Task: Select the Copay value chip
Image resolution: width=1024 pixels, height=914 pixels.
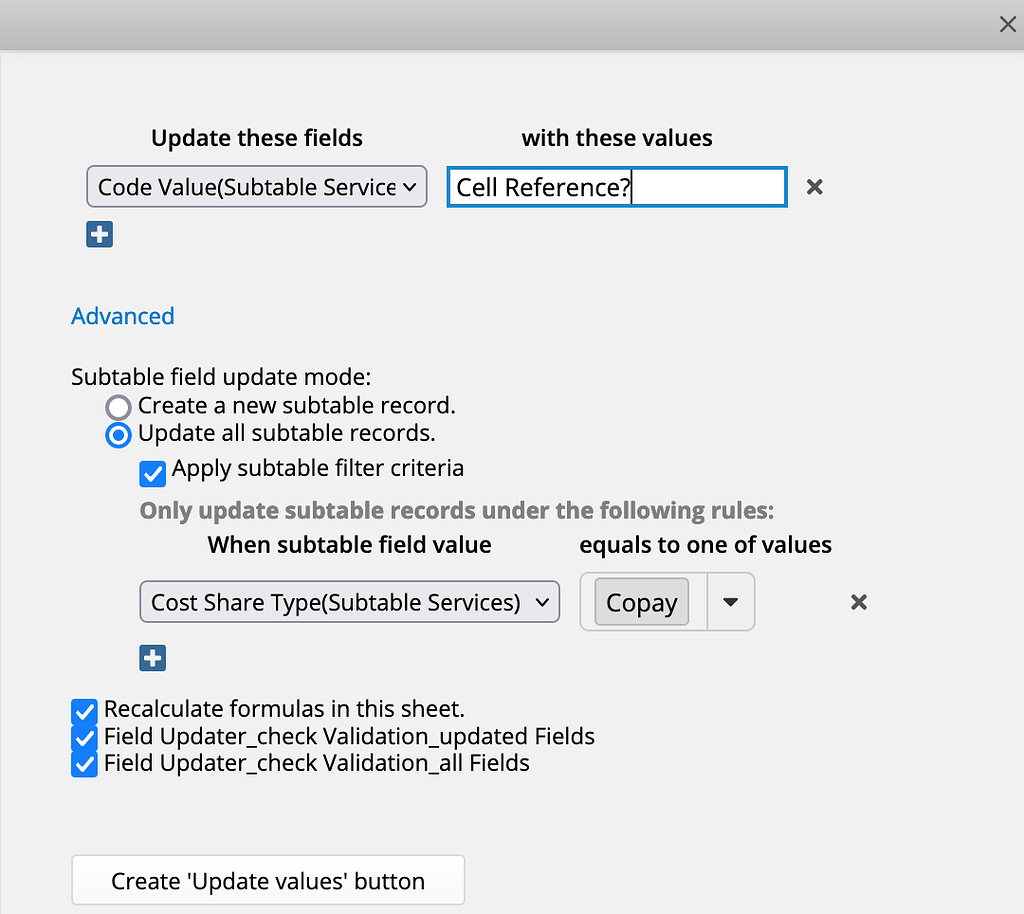Action: [641, 602]
